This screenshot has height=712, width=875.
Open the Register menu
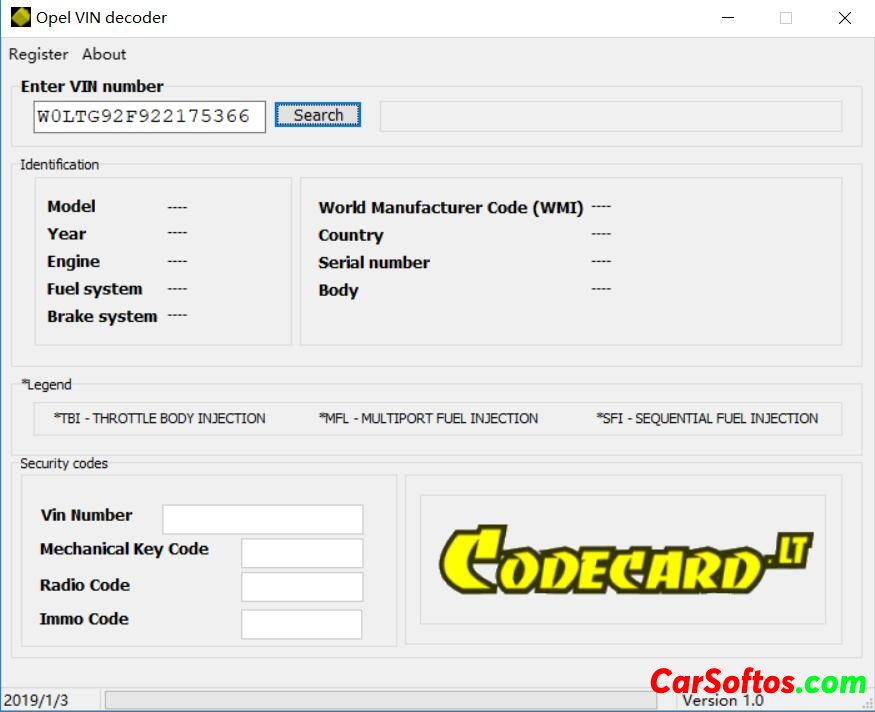tap(38, 54)
